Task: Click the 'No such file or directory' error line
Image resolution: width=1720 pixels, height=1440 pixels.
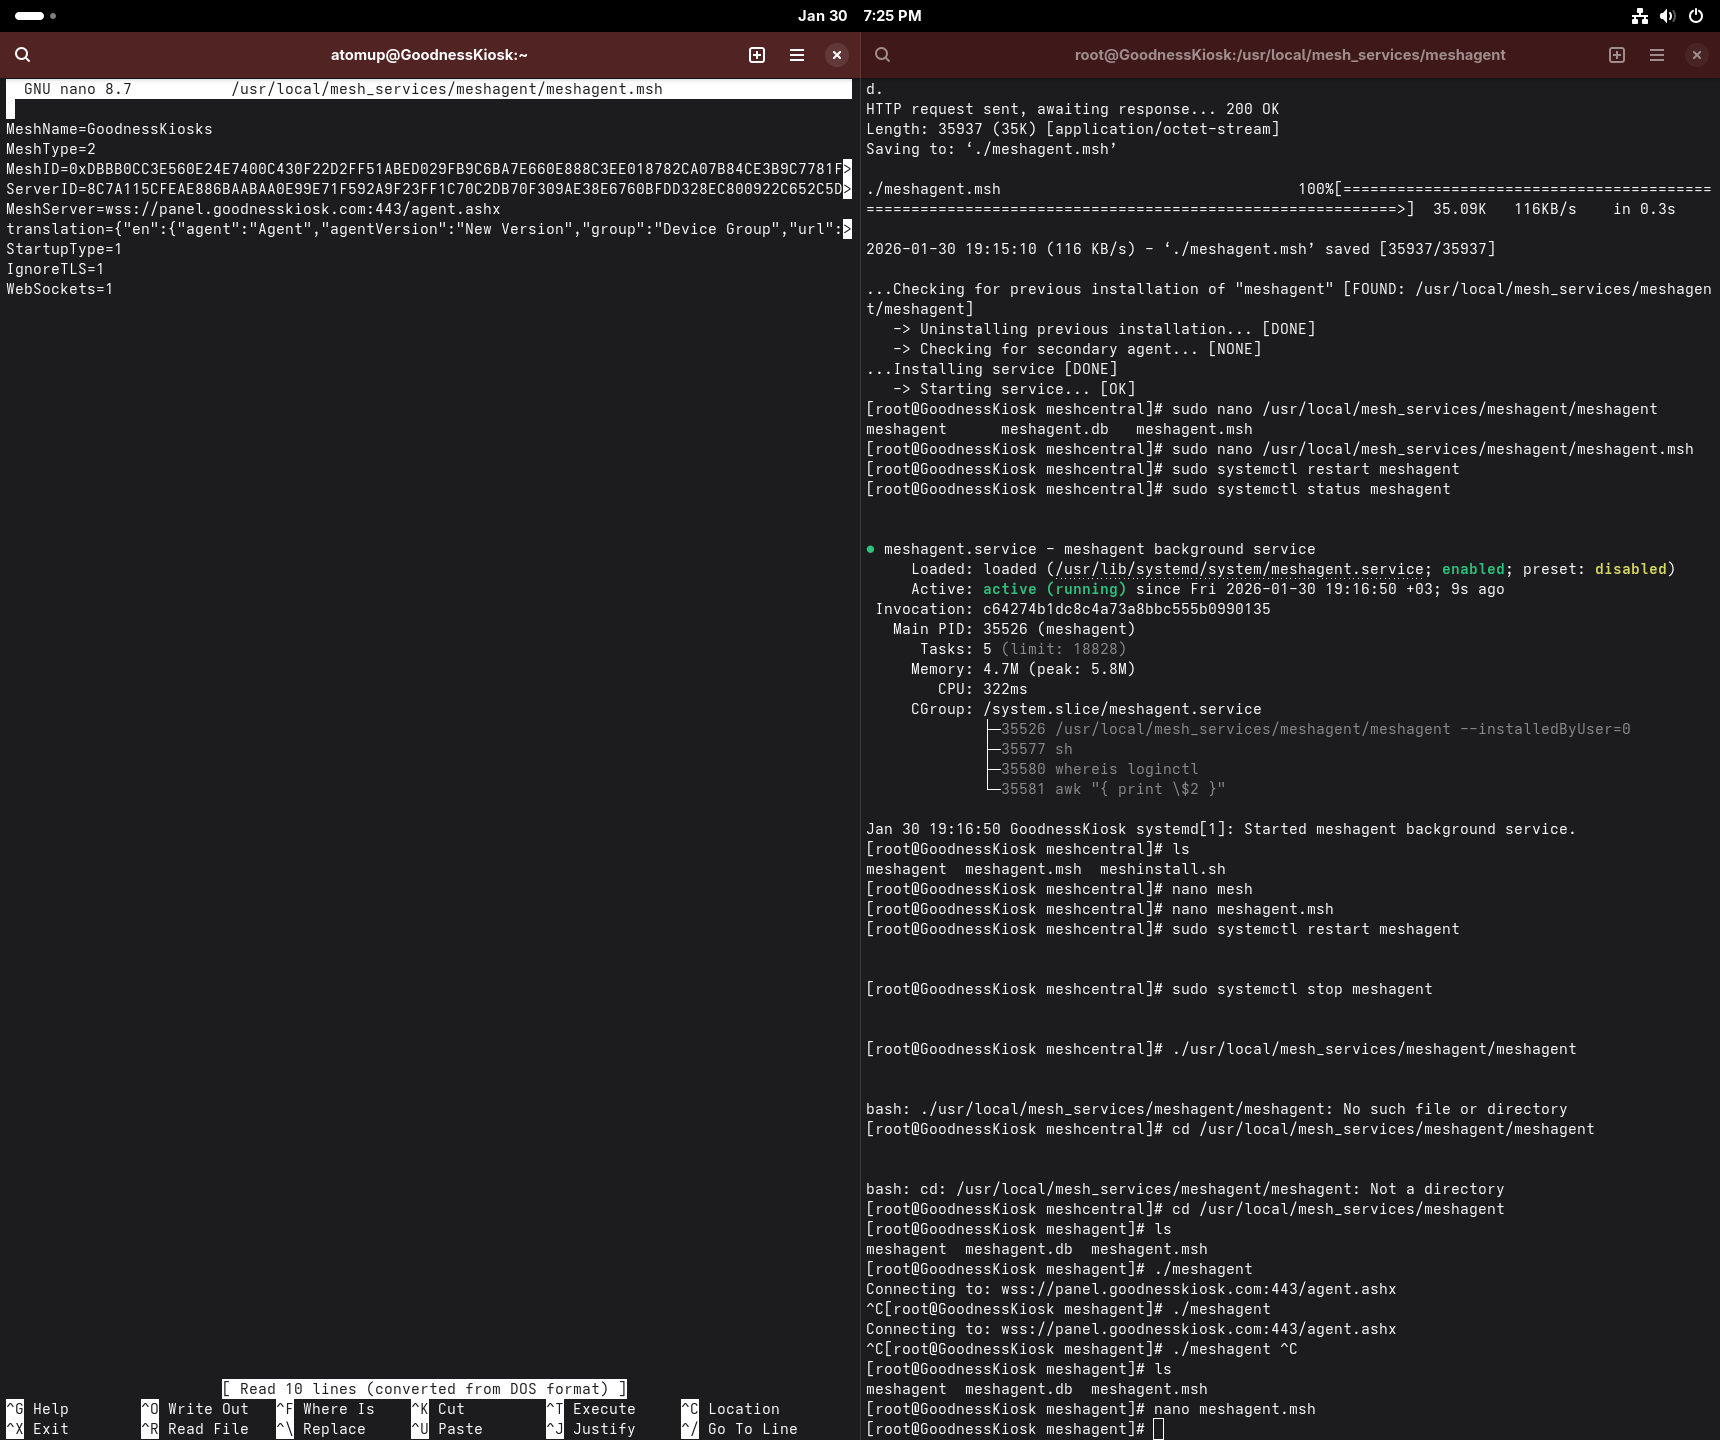Action: point(1217,1109)
